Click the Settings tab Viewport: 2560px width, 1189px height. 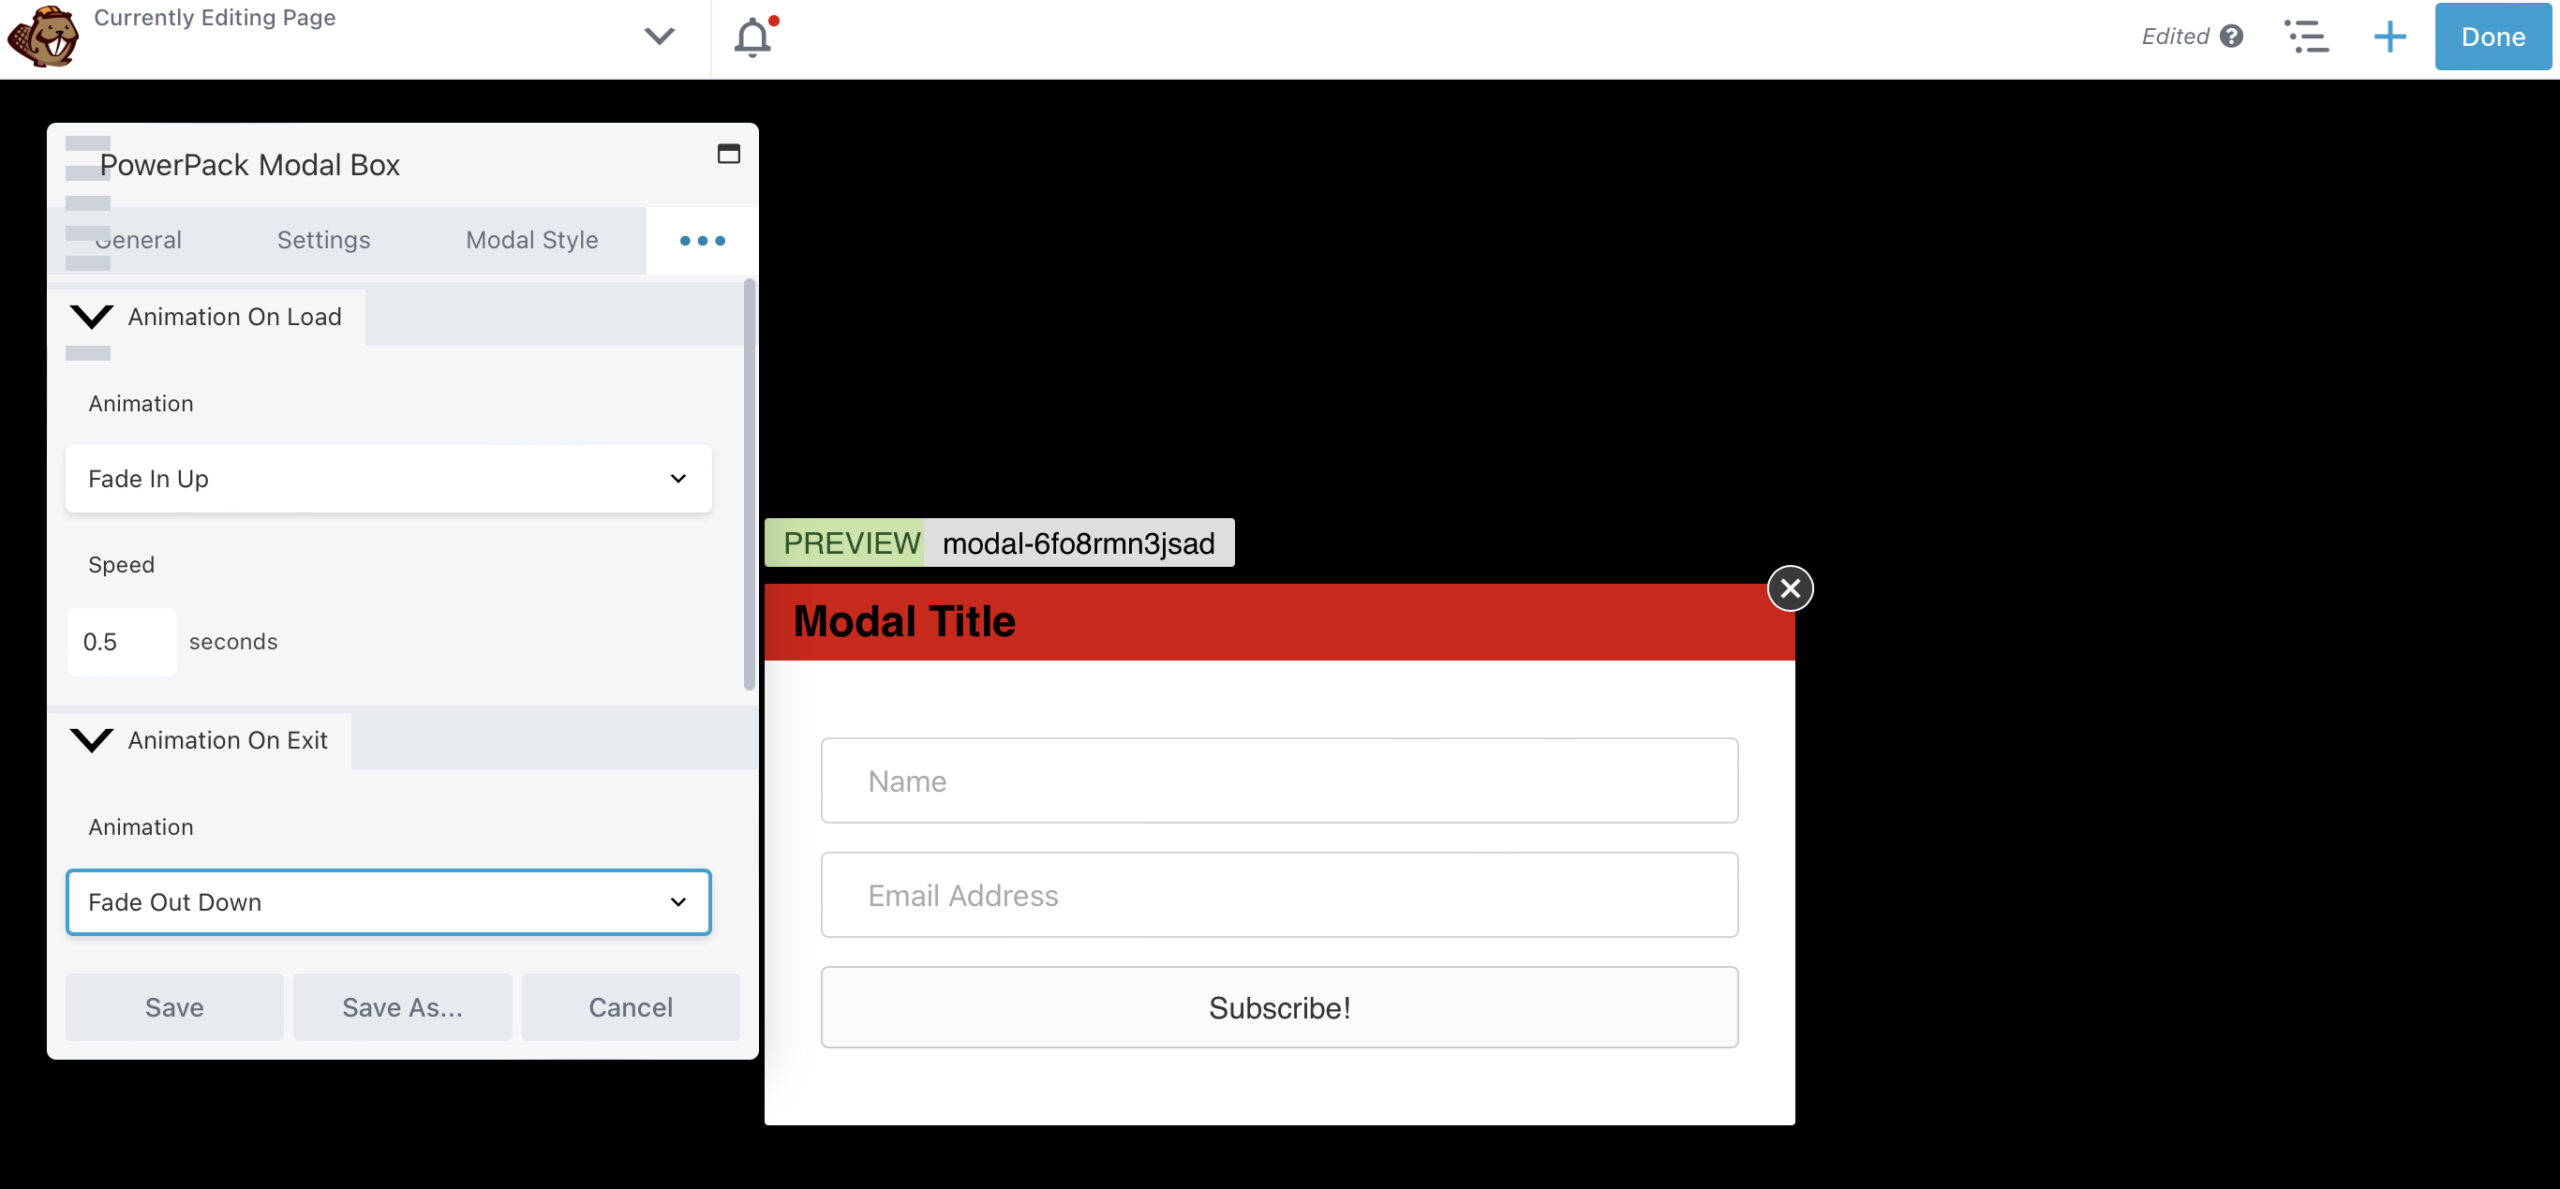click(323, 240)
